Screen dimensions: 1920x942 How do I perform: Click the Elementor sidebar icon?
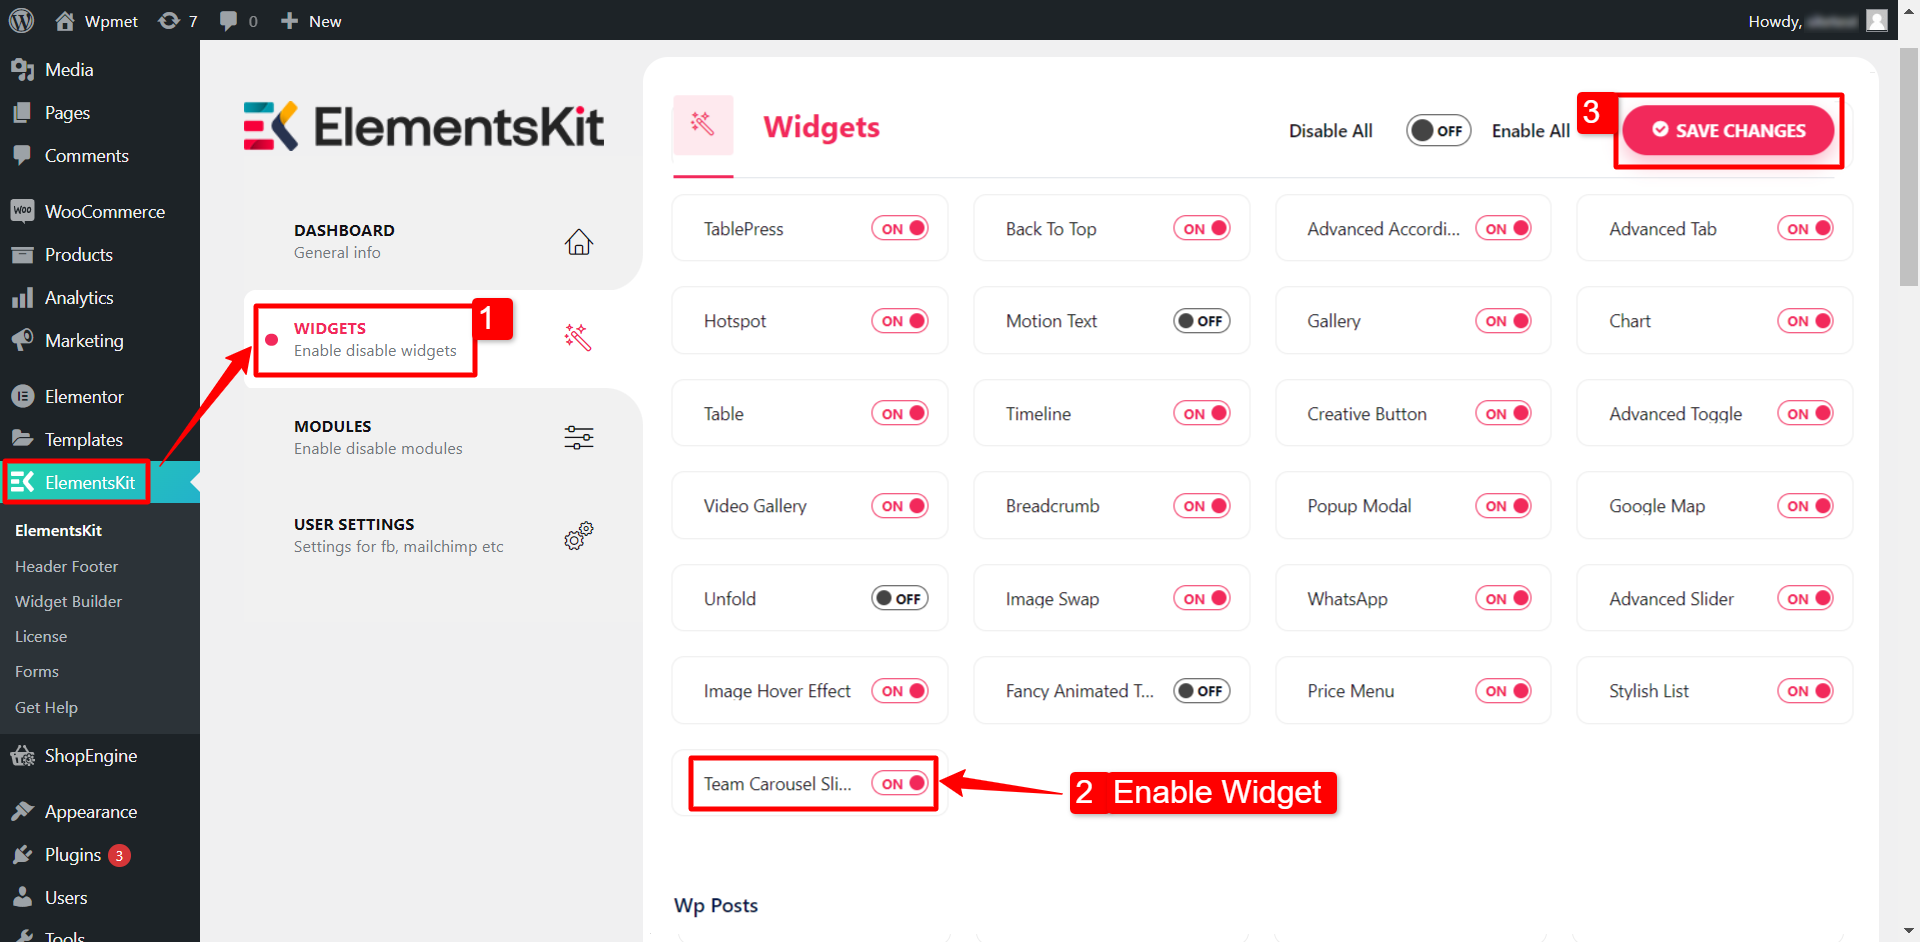22,396
